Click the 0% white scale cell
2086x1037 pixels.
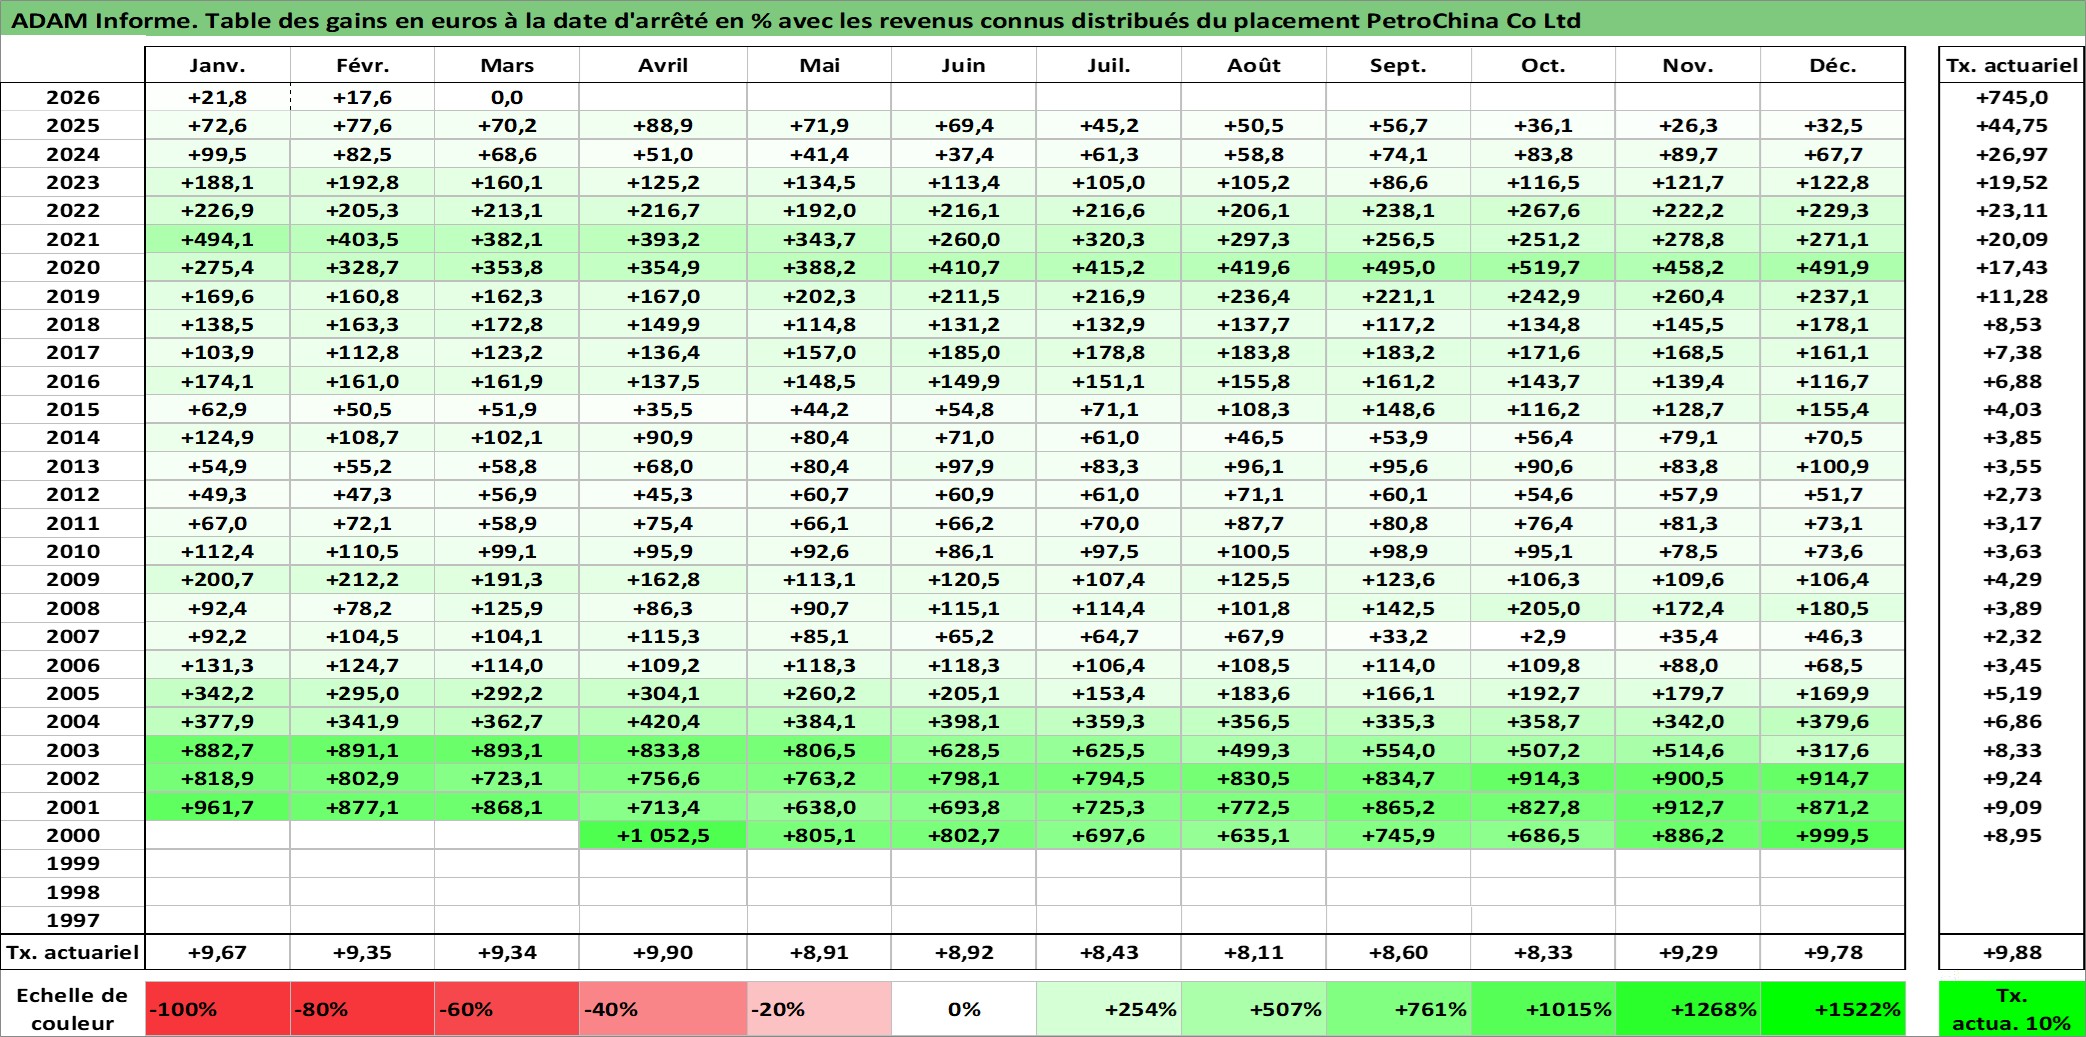coord(964,1009)
